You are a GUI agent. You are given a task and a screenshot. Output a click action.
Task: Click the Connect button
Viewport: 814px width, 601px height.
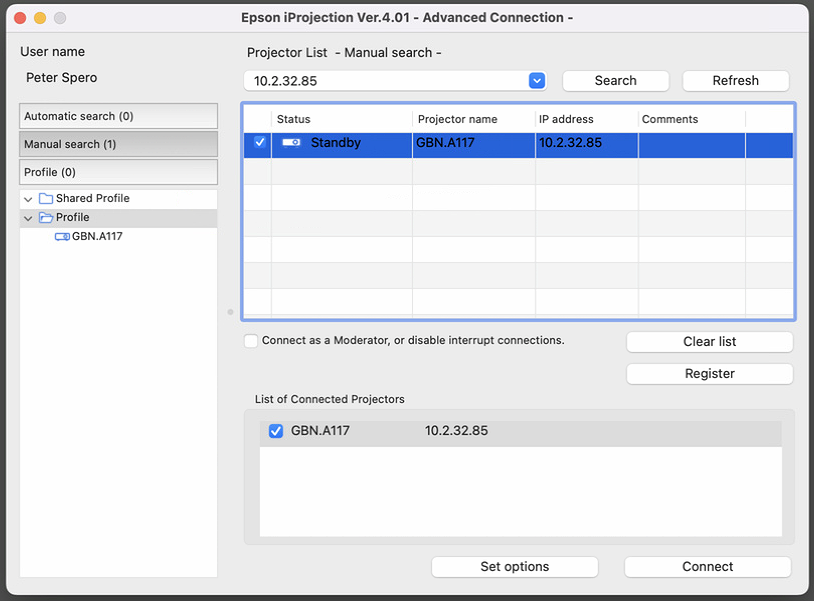tap(708, 567)
